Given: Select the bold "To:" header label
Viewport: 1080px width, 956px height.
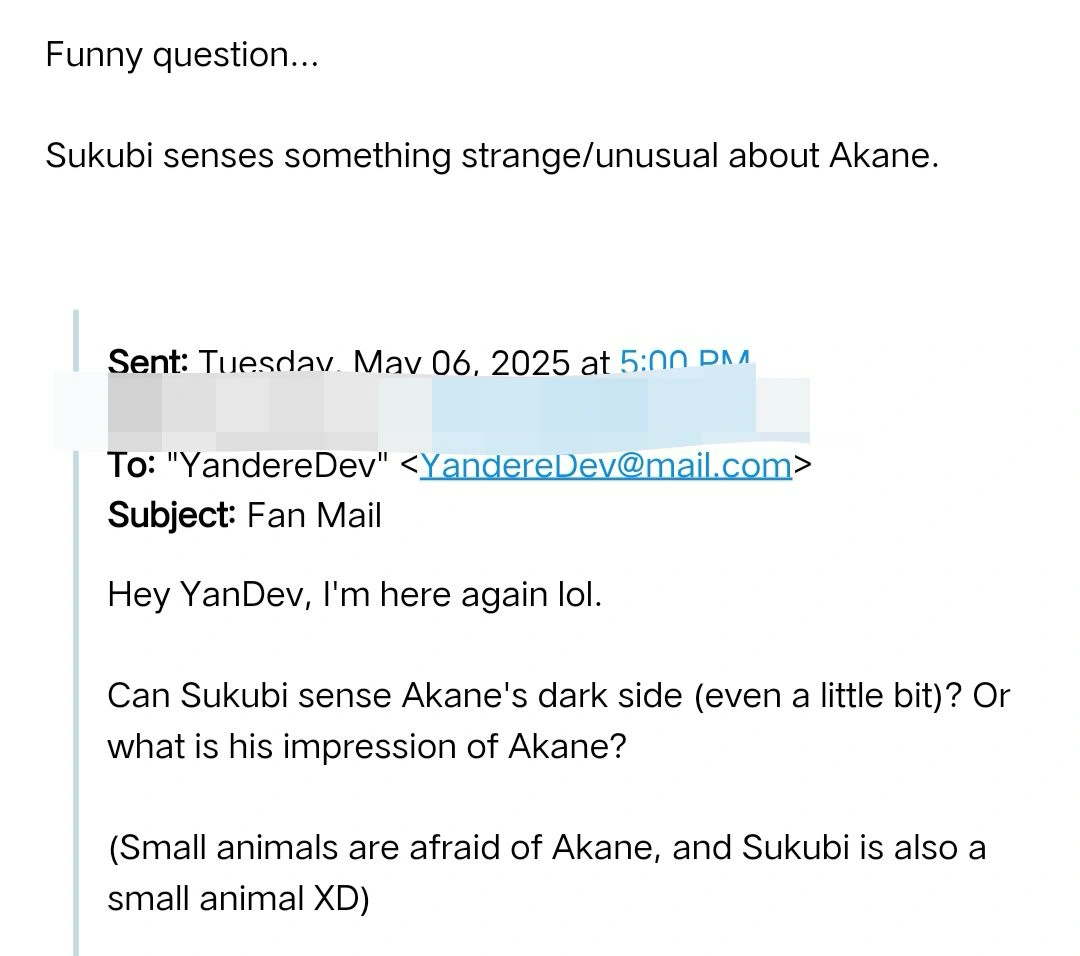Looking at the screenshot, I should 131,465.
